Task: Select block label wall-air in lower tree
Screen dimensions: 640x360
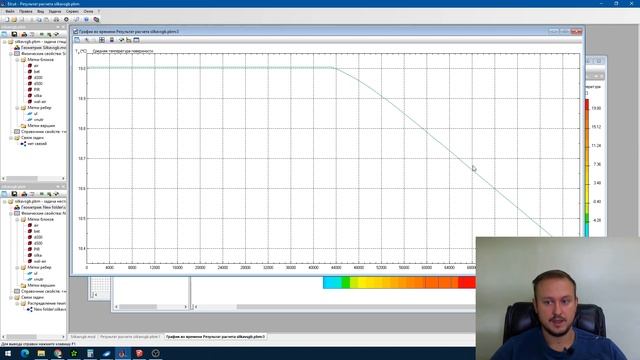Action: [40, 261]
